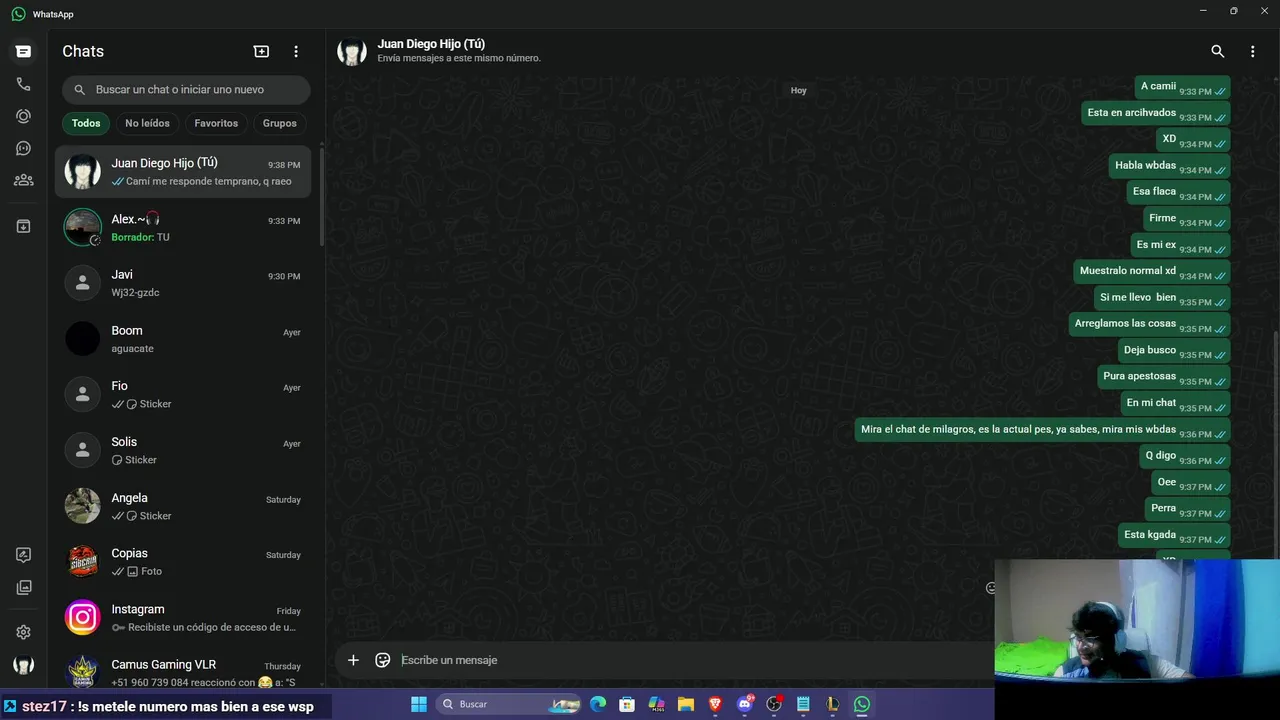Open own profile picture in sidebar
The height and width of the screenshot is (720, 1280).
click(23, 664)
